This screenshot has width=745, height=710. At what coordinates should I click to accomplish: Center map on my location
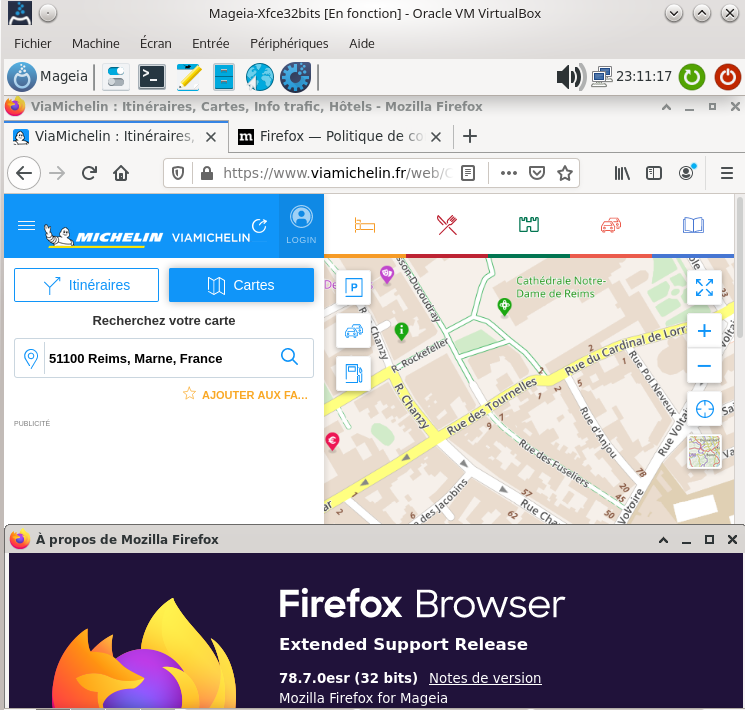pyautogui.click(x=704, y=409)
